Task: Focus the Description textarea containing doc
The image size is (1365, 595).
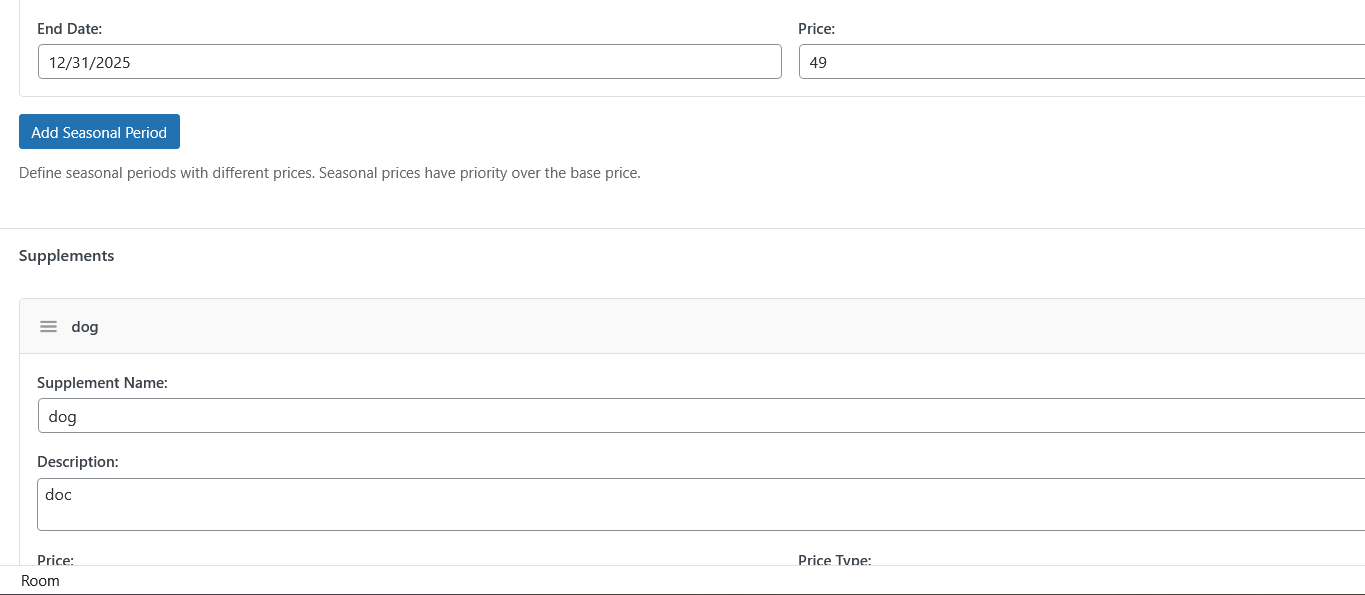Action: click(701, 504)
